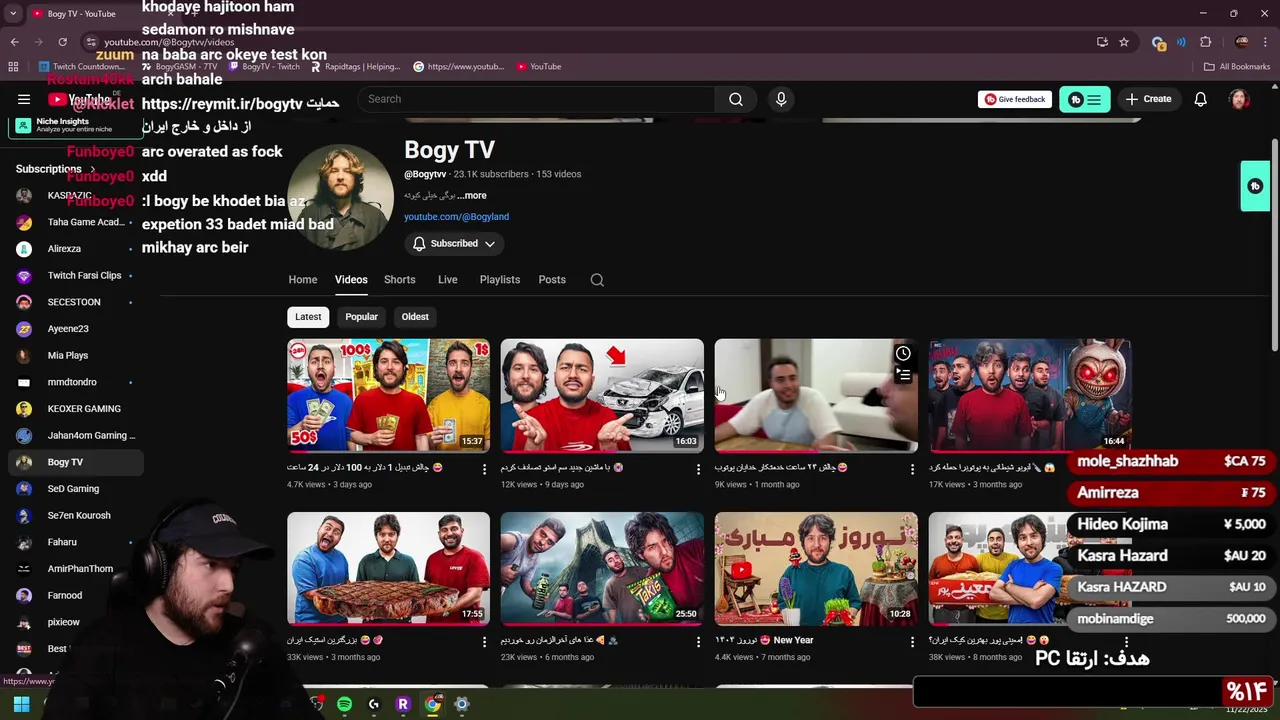Open the green TubeBuddy menu button in header

click(x=1085, y=99)
